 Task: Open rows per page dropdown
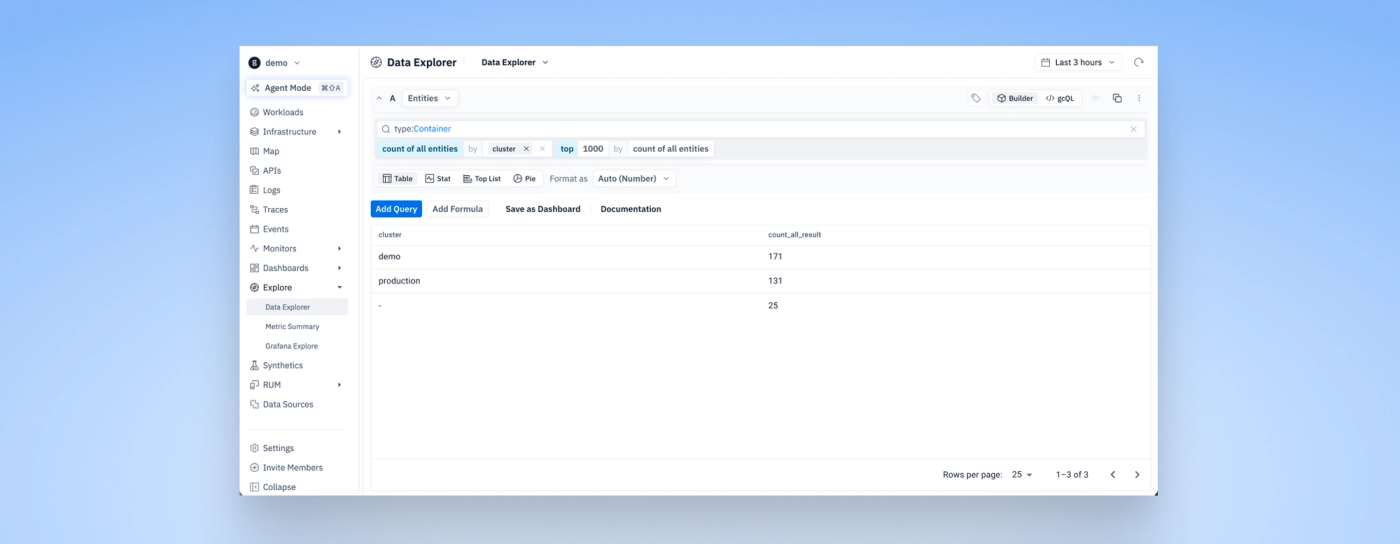(1022, 475)
